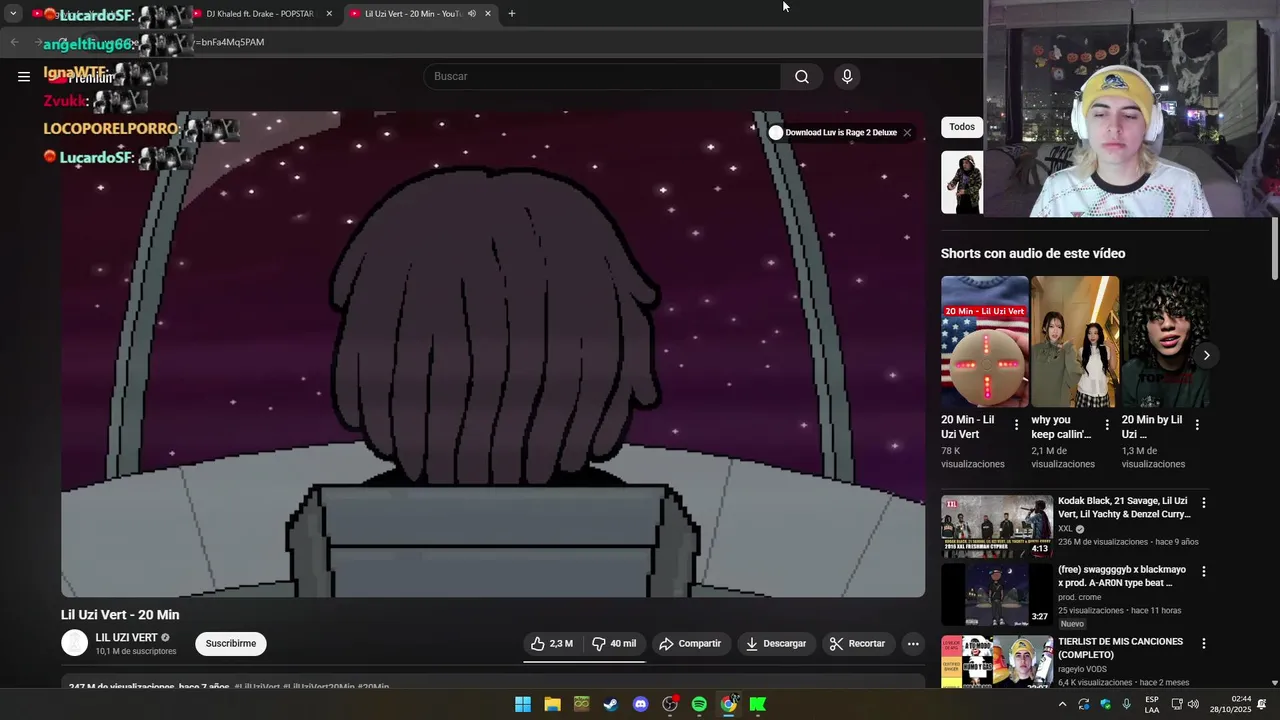The width and height of the screenshot is (1280, 720).
Task: Expand hidden system tray icons chevron
Action: click(1062, 704)
